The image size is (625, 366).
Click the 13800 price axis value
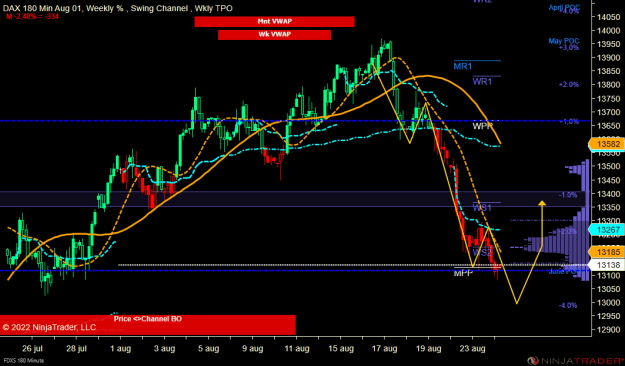tap(609, 85)
